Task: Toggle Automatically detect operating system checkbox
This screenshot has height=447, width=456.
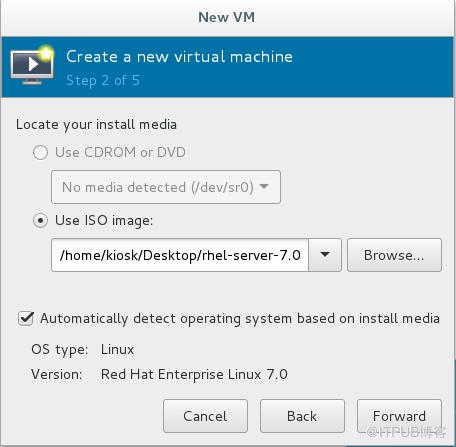Action: click(x=26, y=318)
